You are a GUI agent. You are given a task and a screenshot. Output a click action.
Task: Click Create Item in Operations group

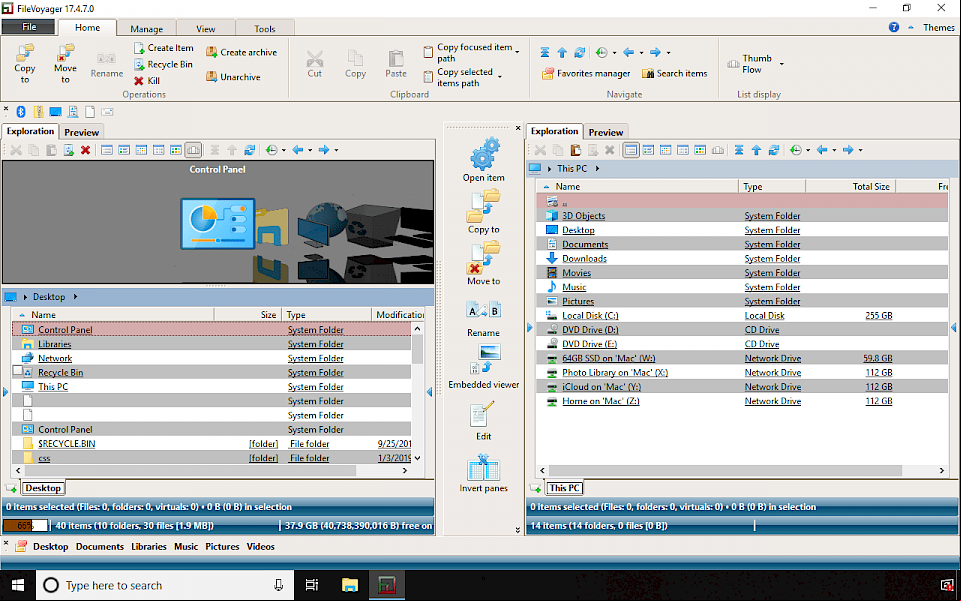coord(164,48)
